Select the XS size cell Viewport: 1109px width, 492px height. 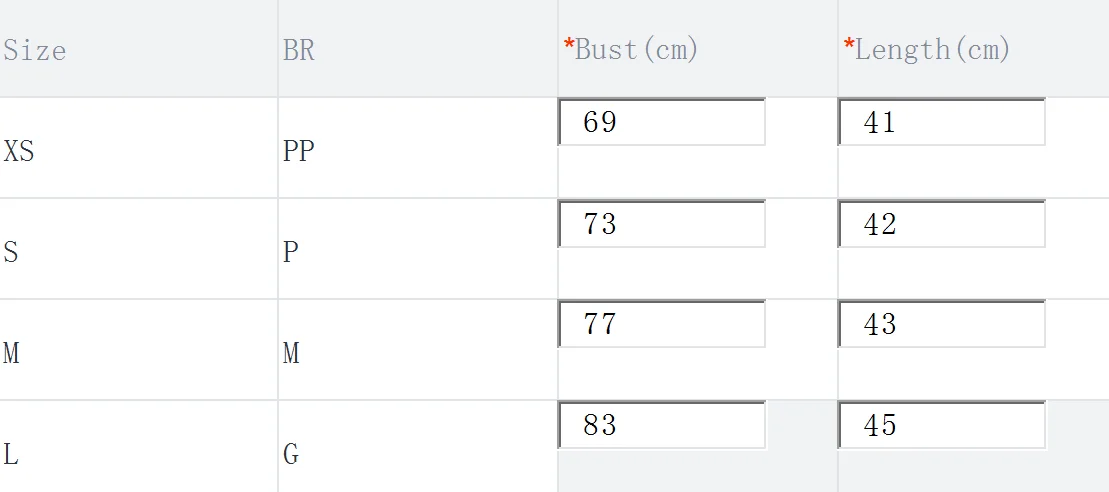tap(19, 152)
